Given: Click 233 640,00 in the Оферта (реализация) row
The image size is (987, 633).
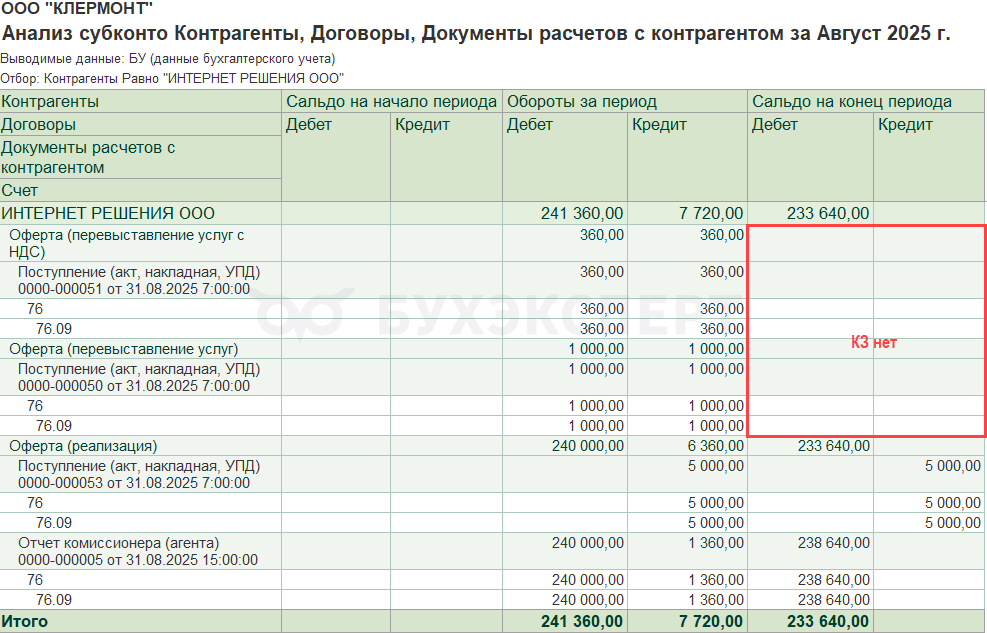Looking at the screenshot, I should click(834, 446).
